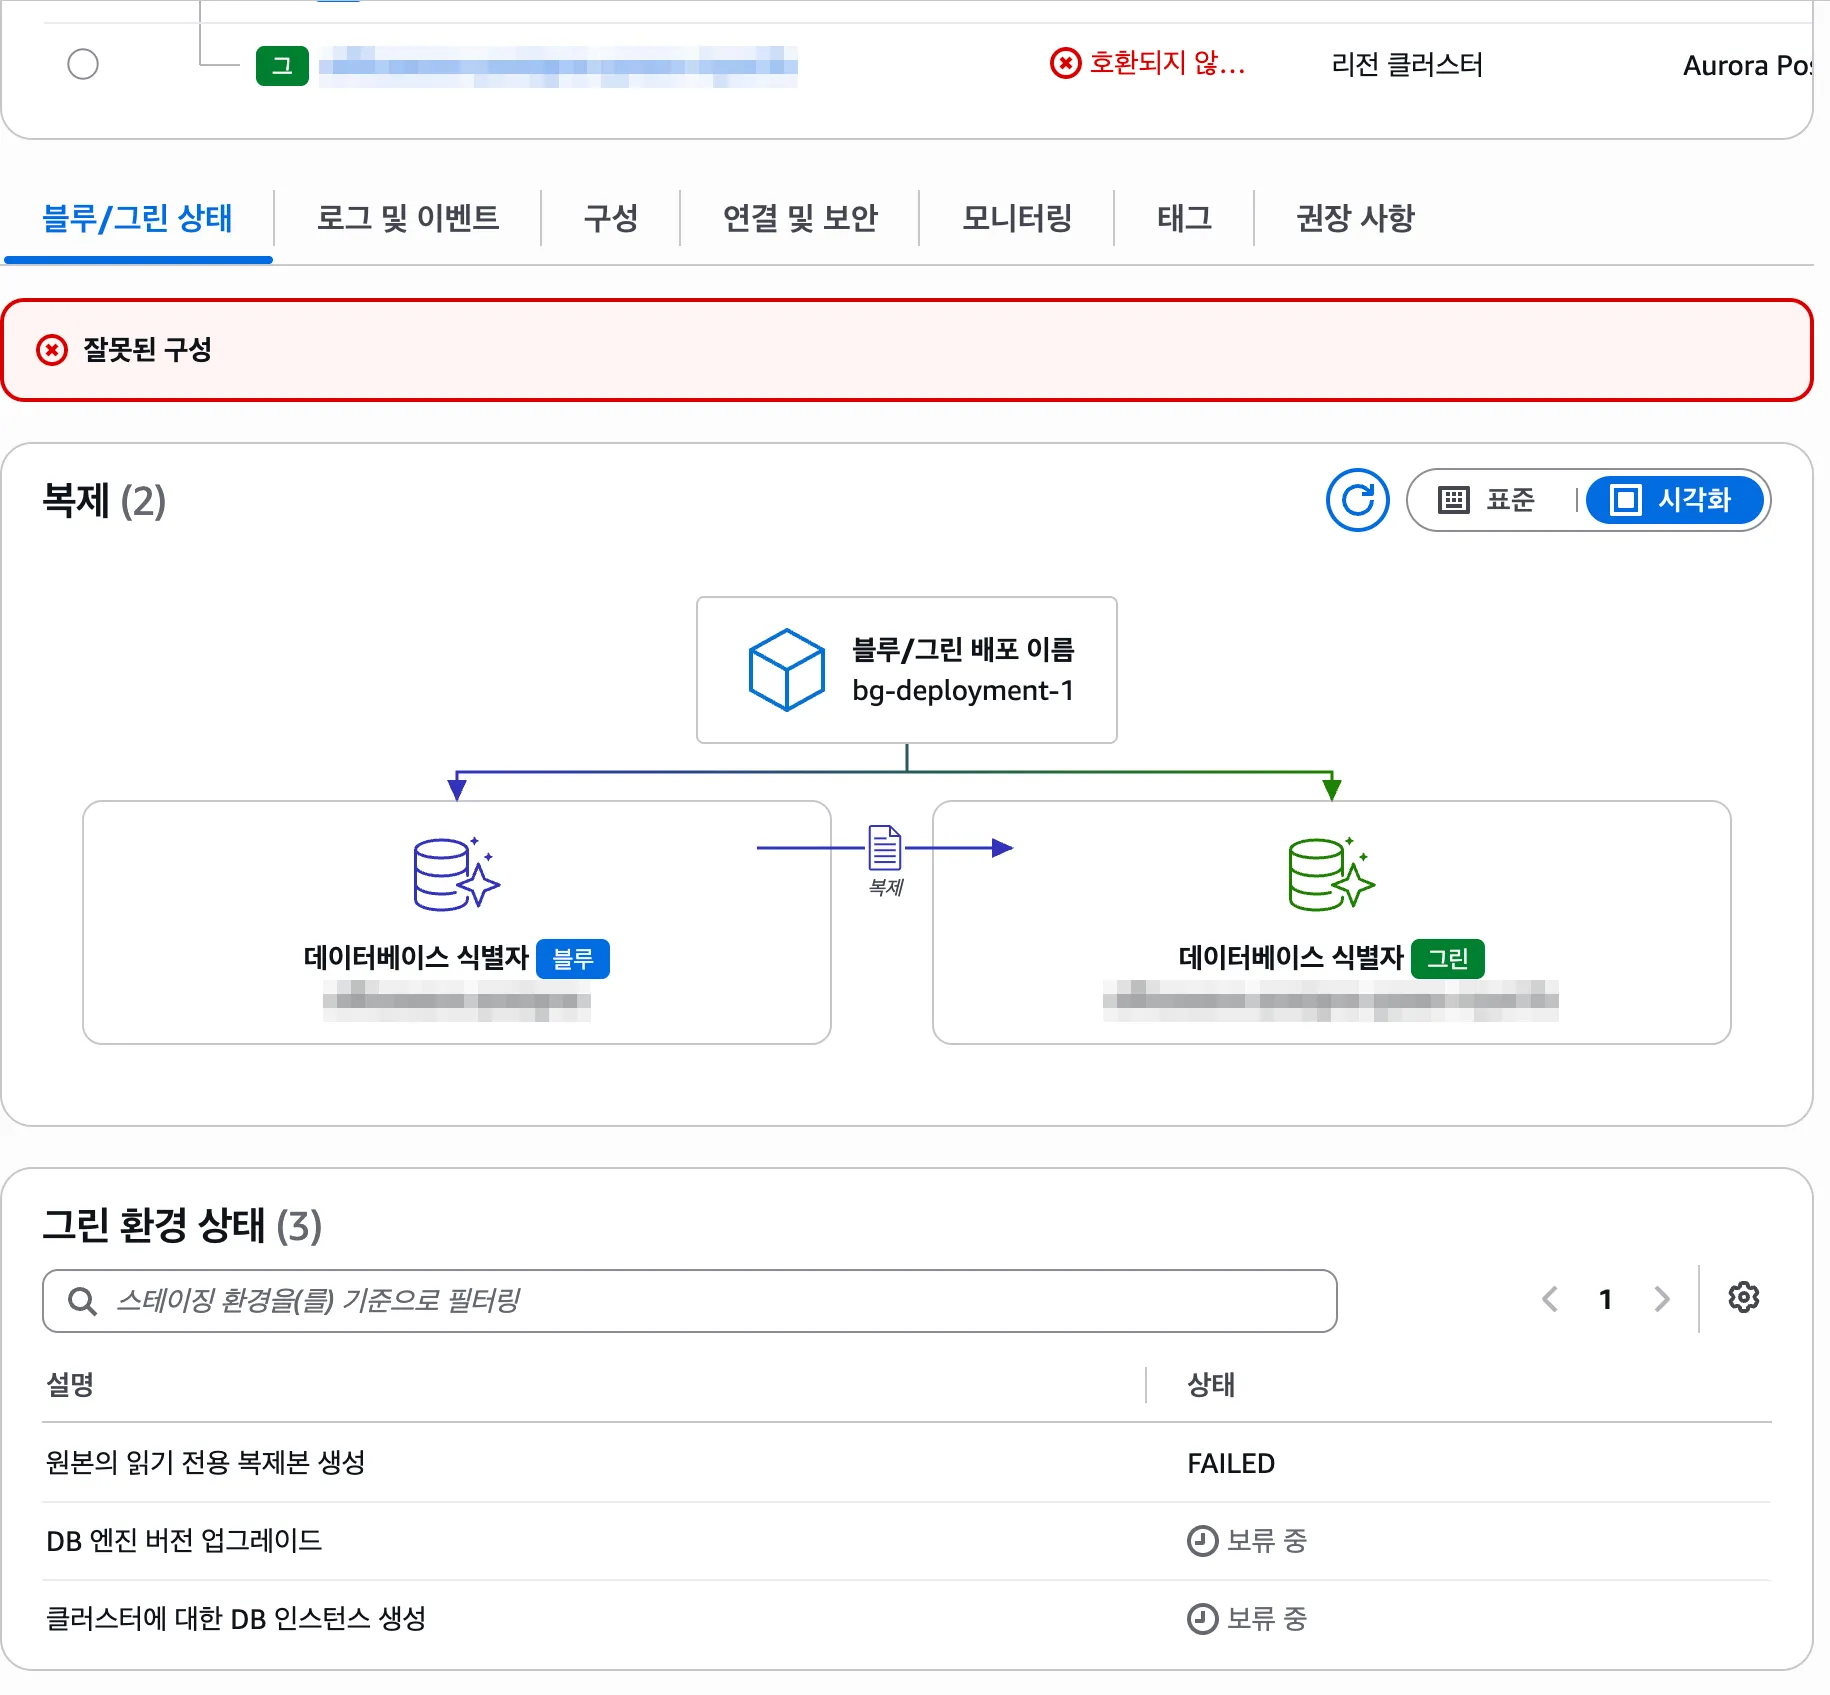Select row 원본의 읽기 전용 복제본 생성
1830x1695 pixels.
[907, 1463]
